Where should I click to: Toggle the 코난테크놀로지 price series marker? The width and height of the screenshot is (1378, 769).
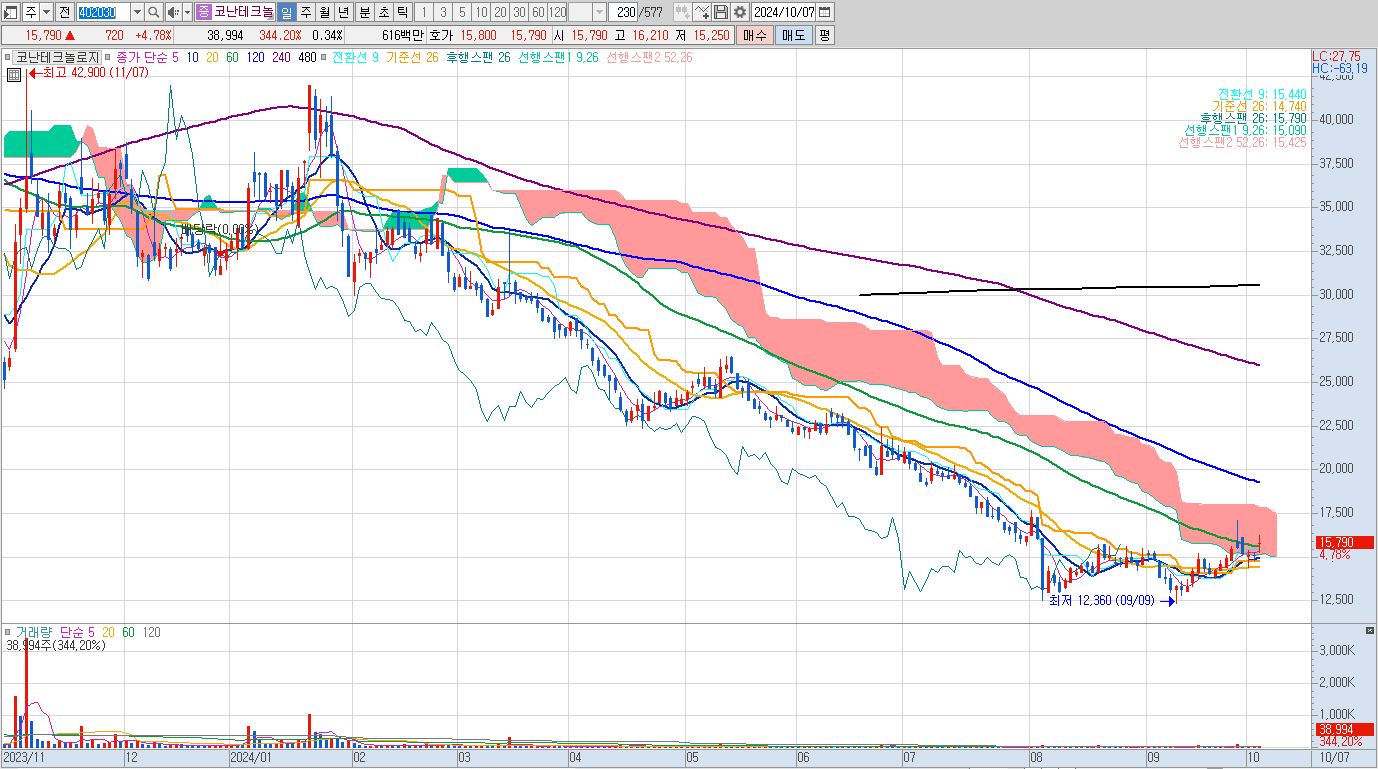8,57
